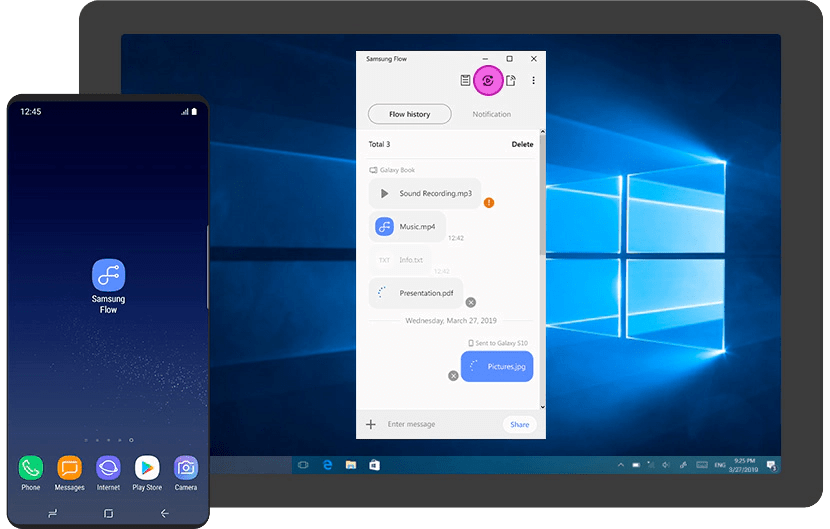Open the three-dot more options menu

coord(533,80)
